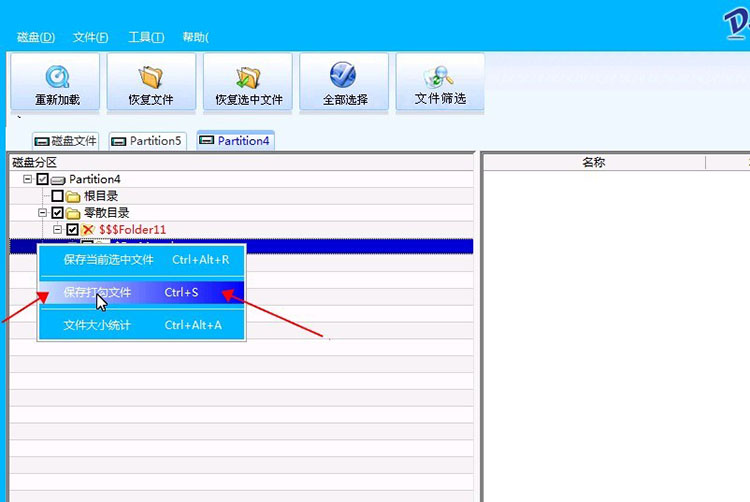Click the red X icon beside $$$Folder11
The image size is (750, 502).
[x=88, y=229]
